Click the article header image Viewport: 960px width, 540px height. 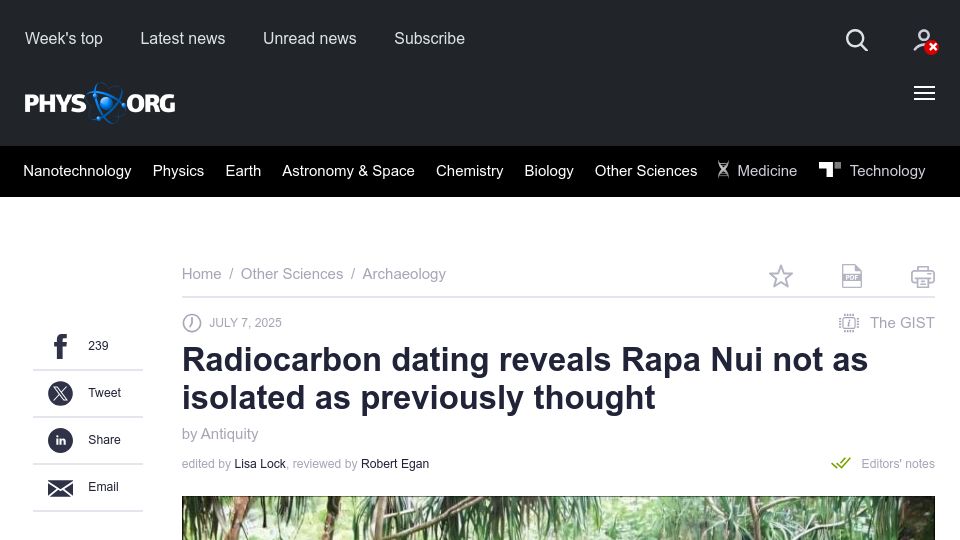pos(558,518)
